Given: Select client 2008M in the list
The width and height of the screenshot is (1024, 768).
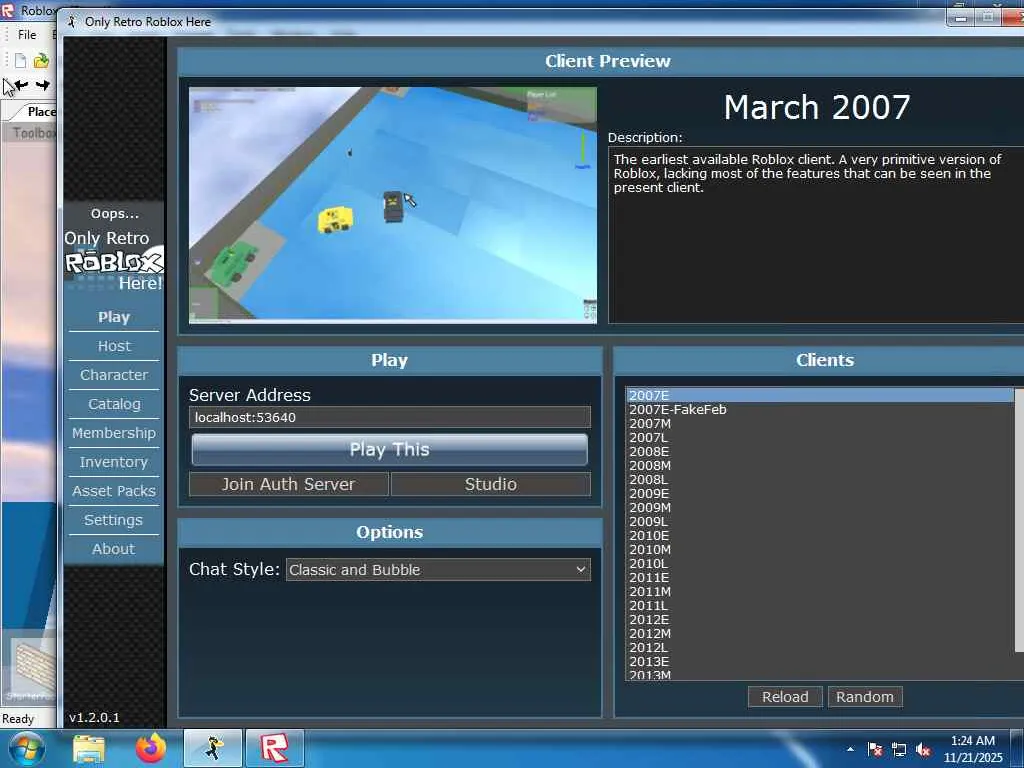Looking at the screenshot, I should [820, 466].
